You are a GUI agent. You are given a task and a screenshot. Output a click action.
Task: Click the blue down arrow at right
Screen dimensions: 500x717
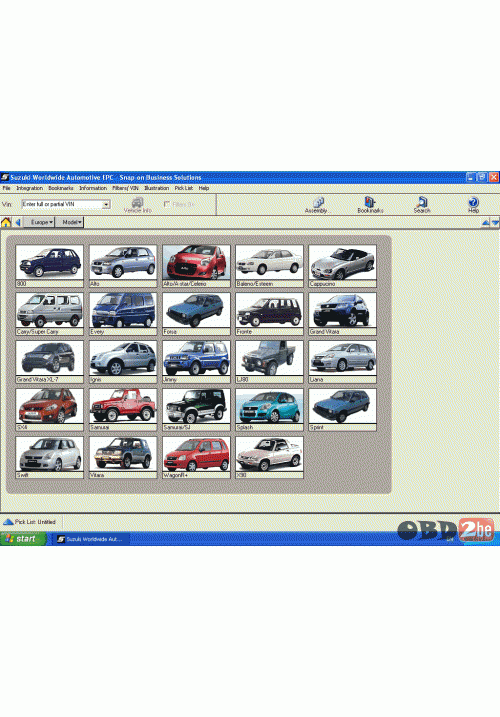click(495, 223)
